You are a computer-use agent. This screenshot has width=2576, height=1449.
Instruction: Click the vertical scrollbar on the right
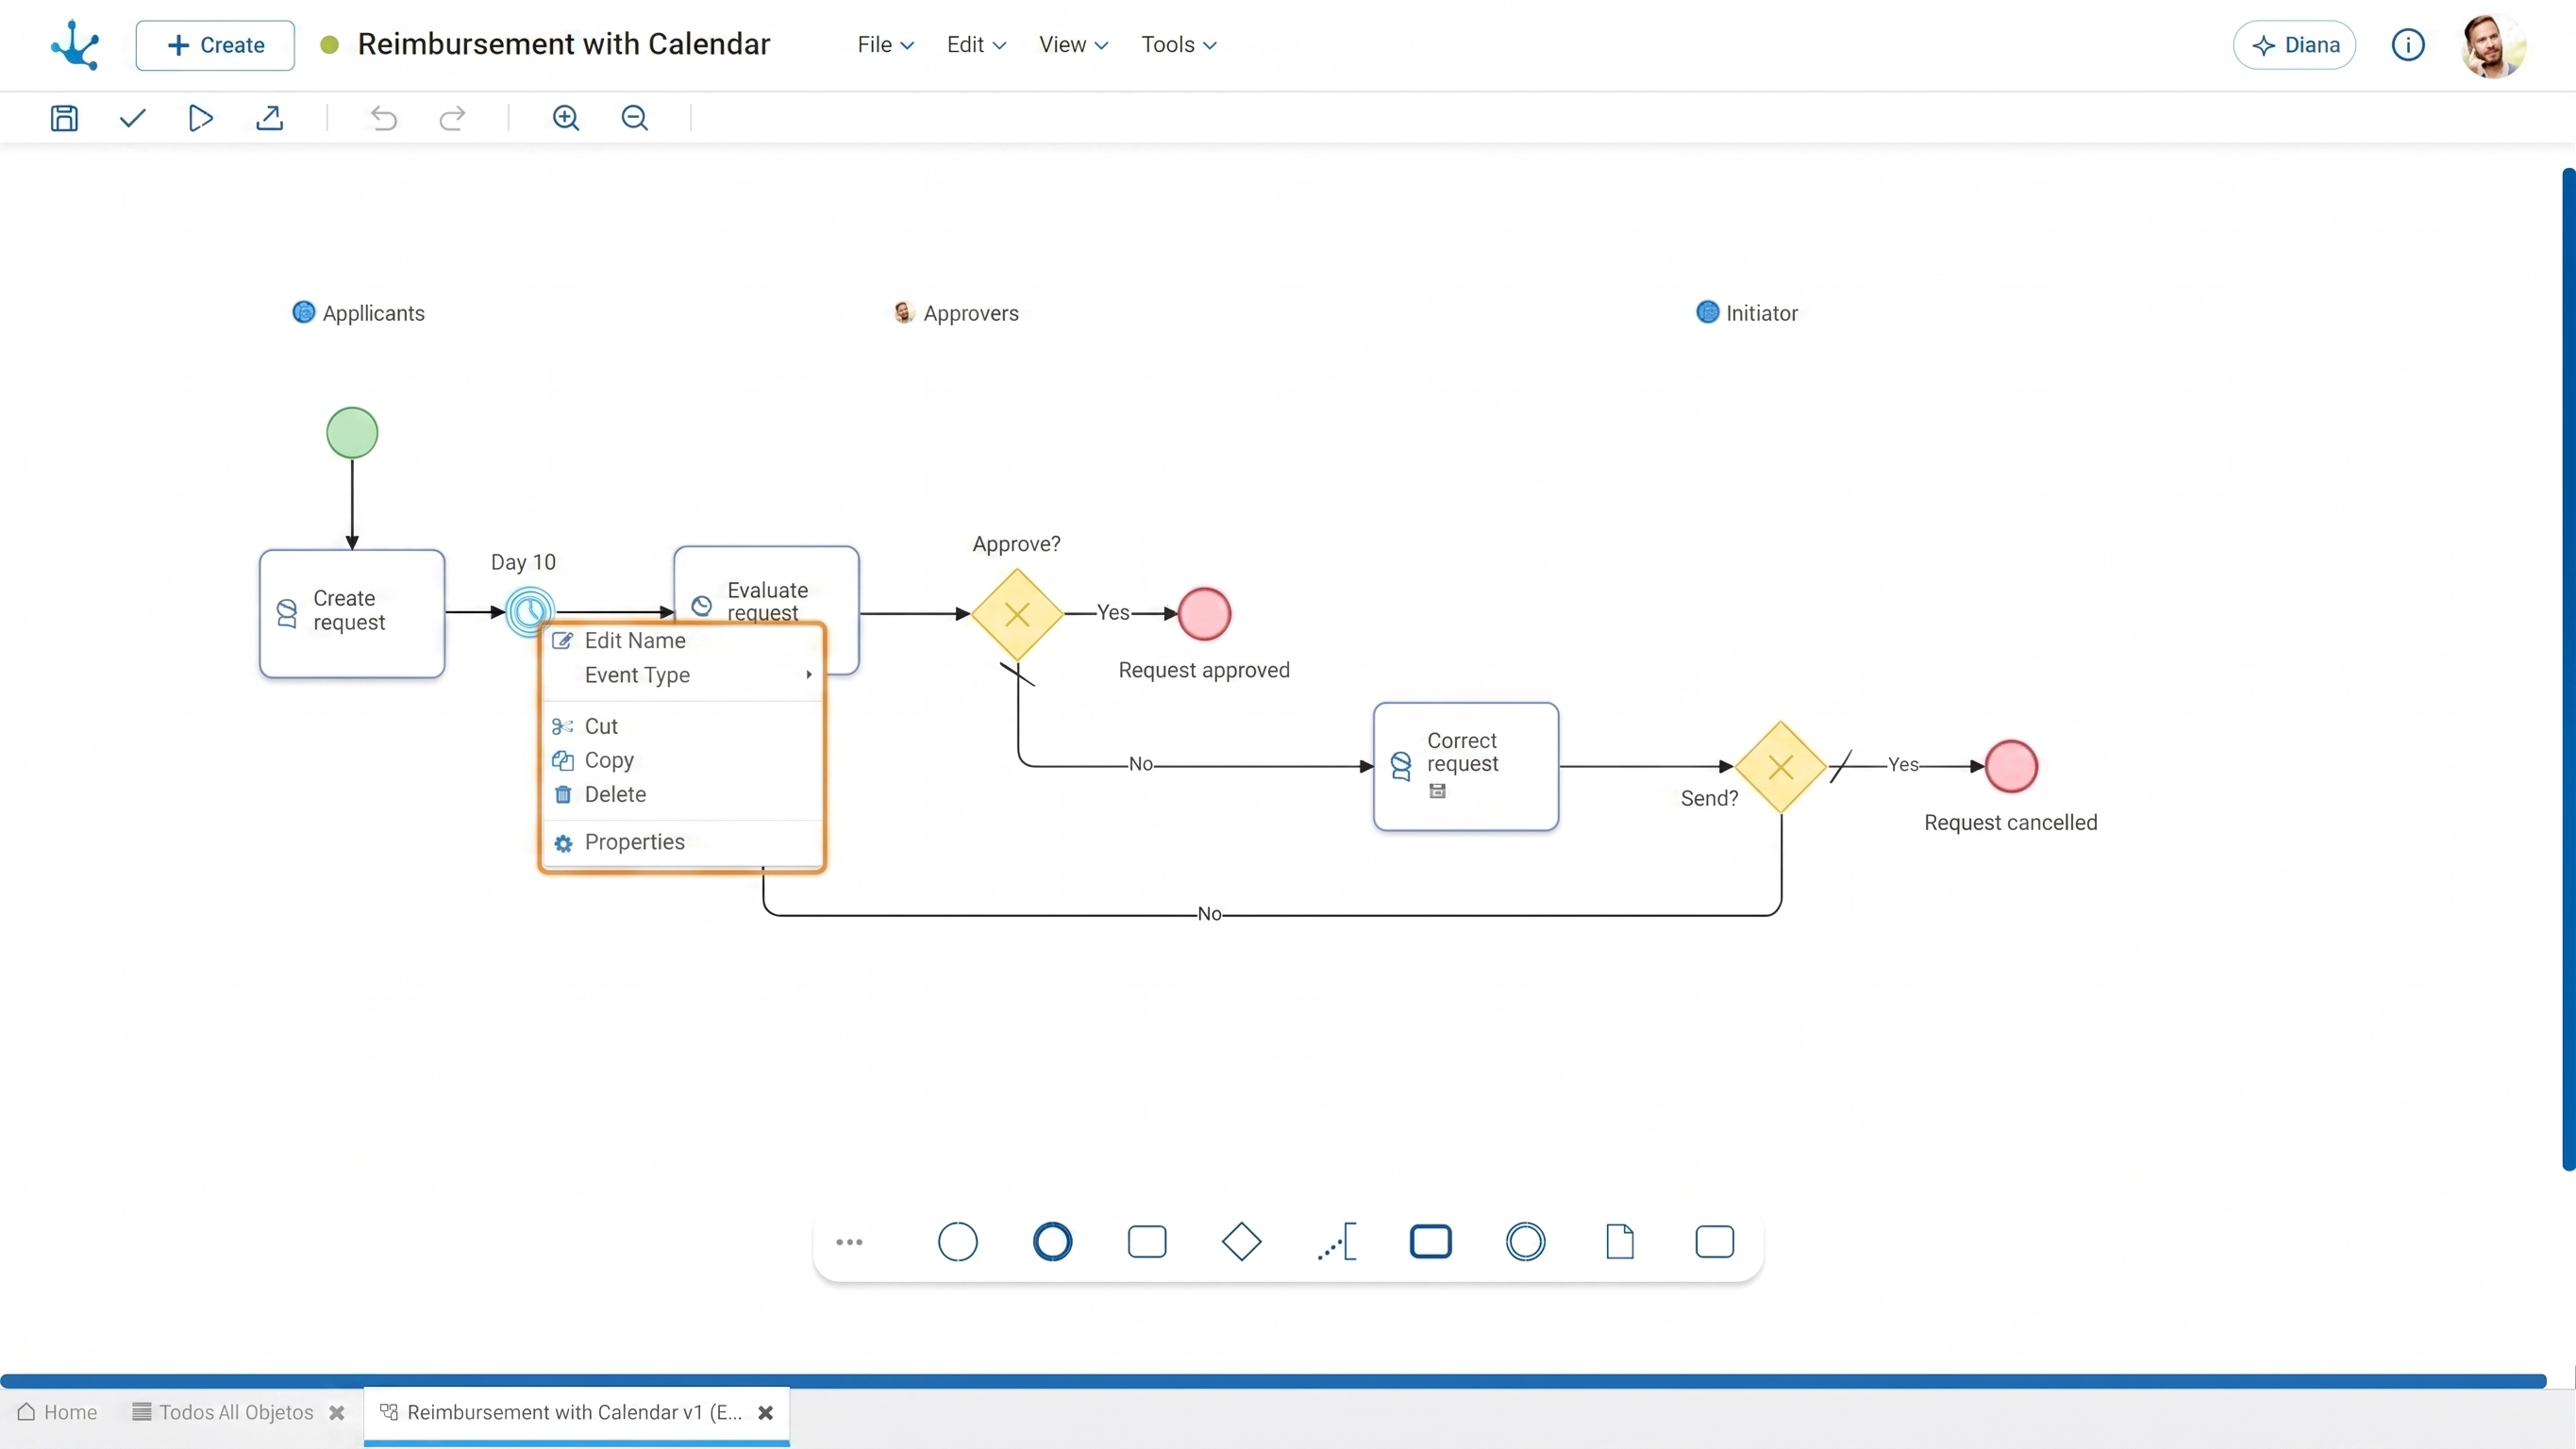click(2568, 668)
